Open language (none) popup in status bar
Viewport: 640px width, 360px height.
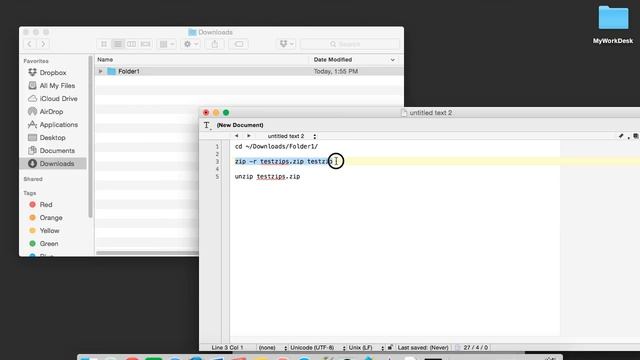pyautogui.click(x=273, y=348)
